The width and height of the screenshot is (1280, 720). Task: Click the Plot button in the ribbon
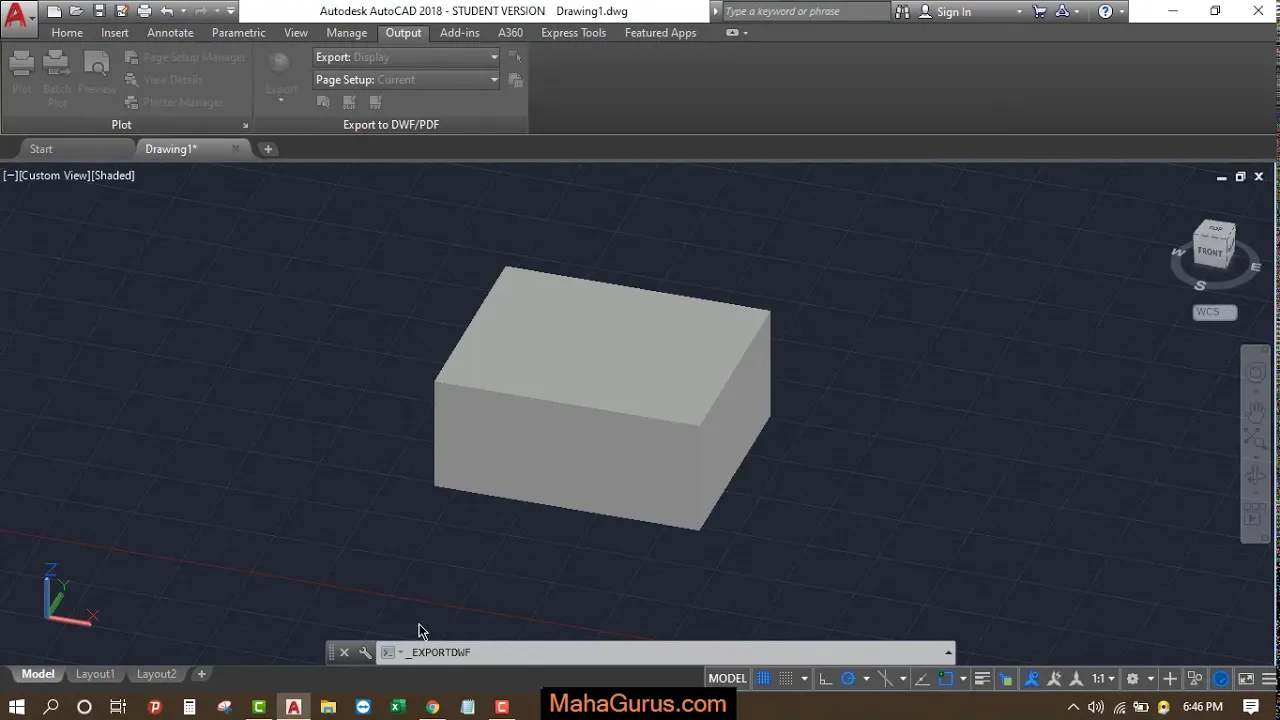click(22, 73)
